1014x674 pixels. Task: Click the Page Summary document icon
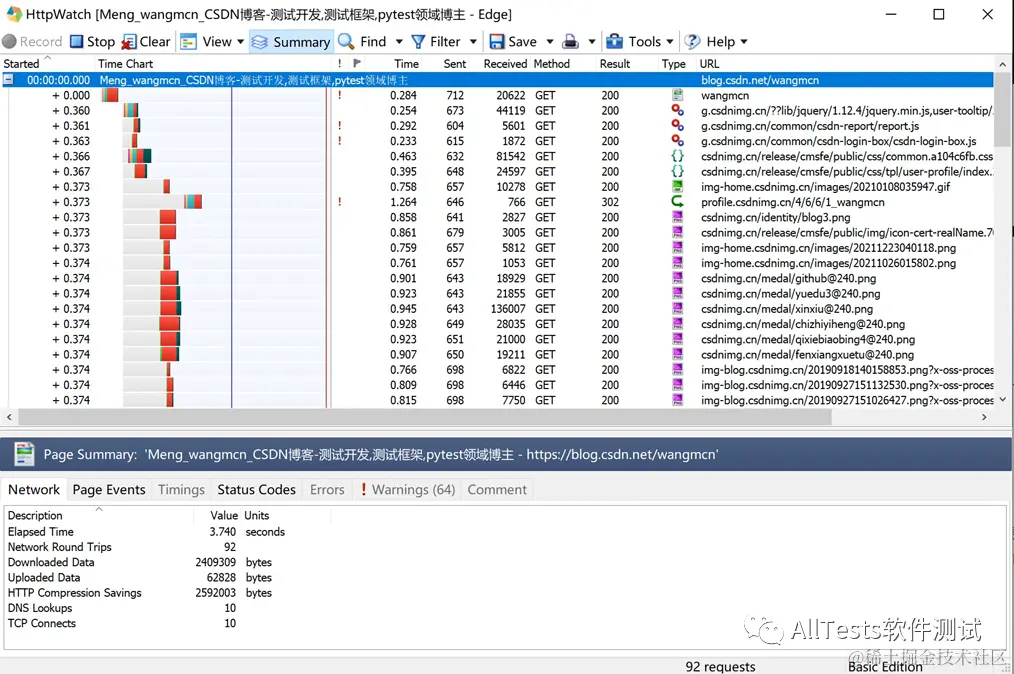tap(25, 454)
